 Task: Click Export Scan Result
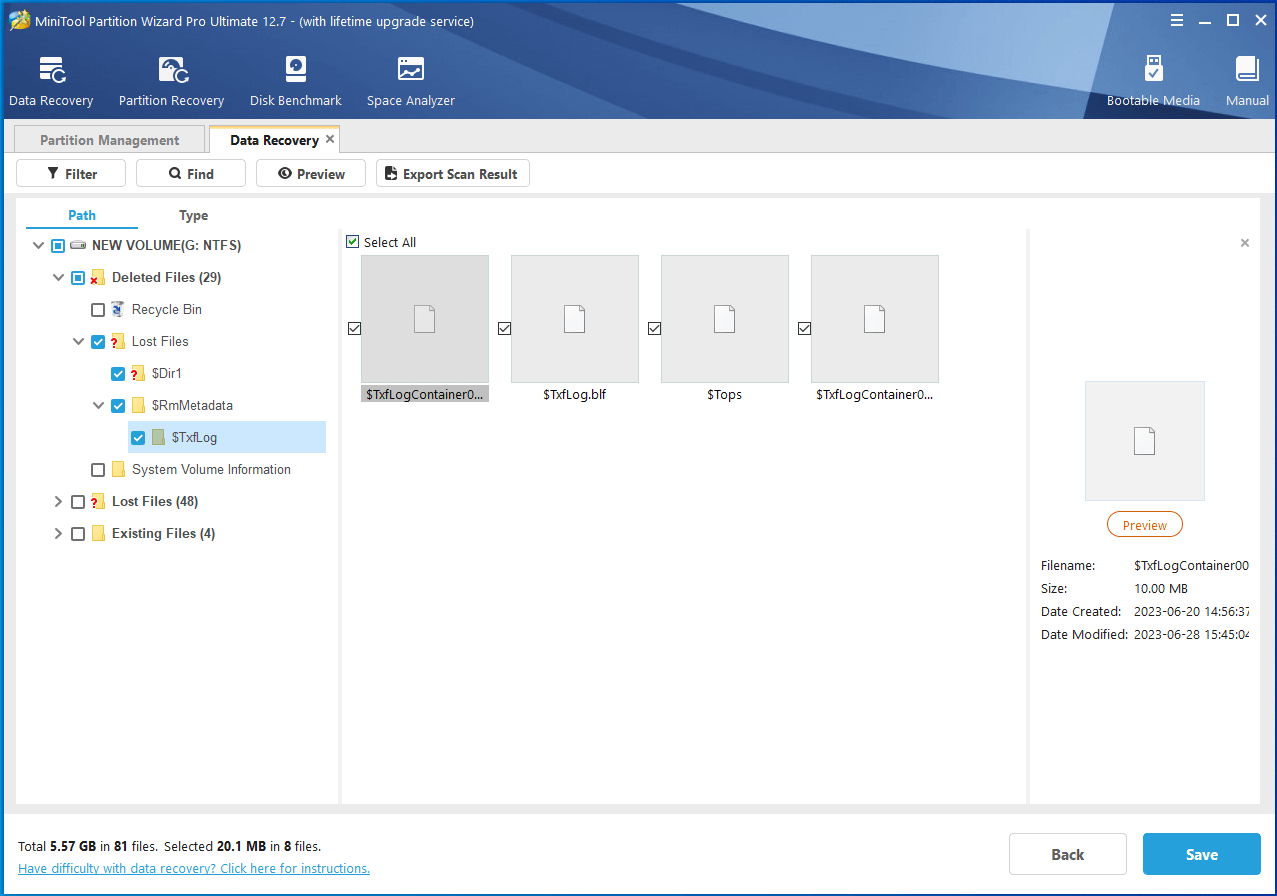[x=453, y=173]
